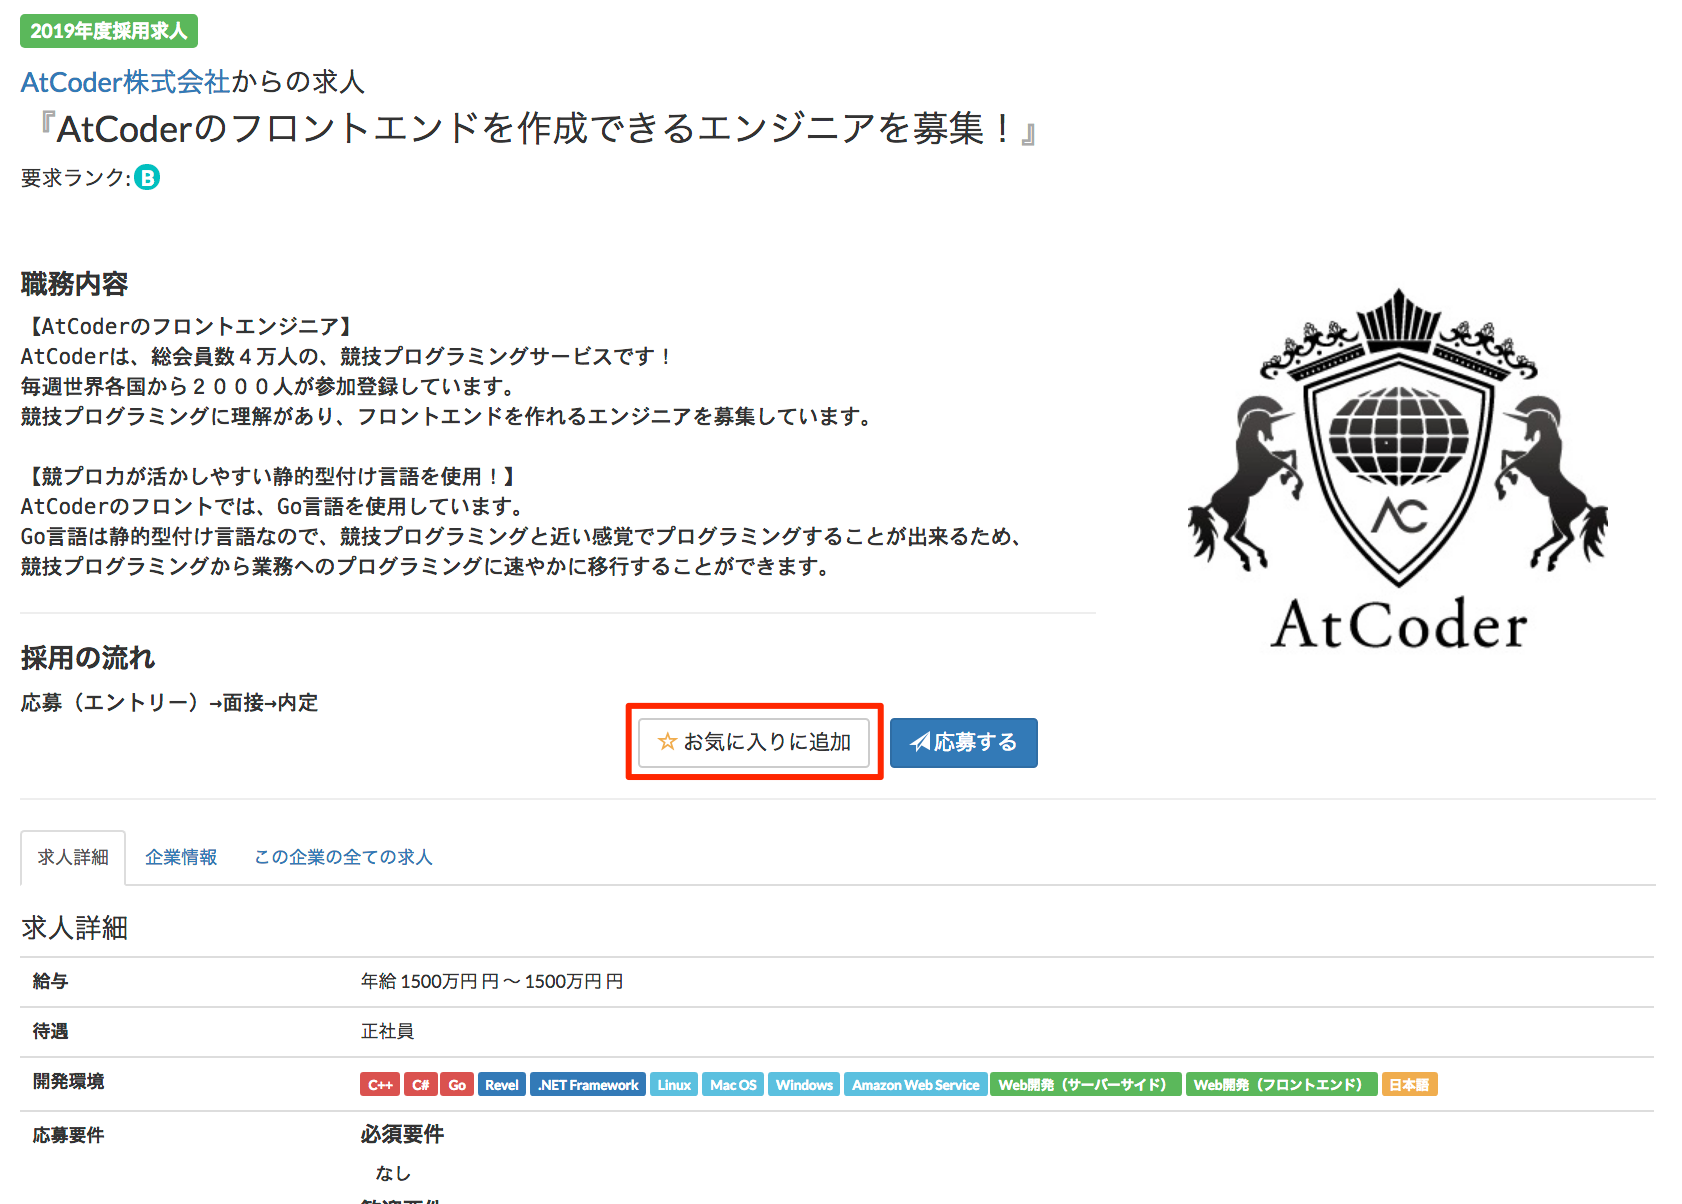Click the .NET Framework tag

pos(588,1085)
